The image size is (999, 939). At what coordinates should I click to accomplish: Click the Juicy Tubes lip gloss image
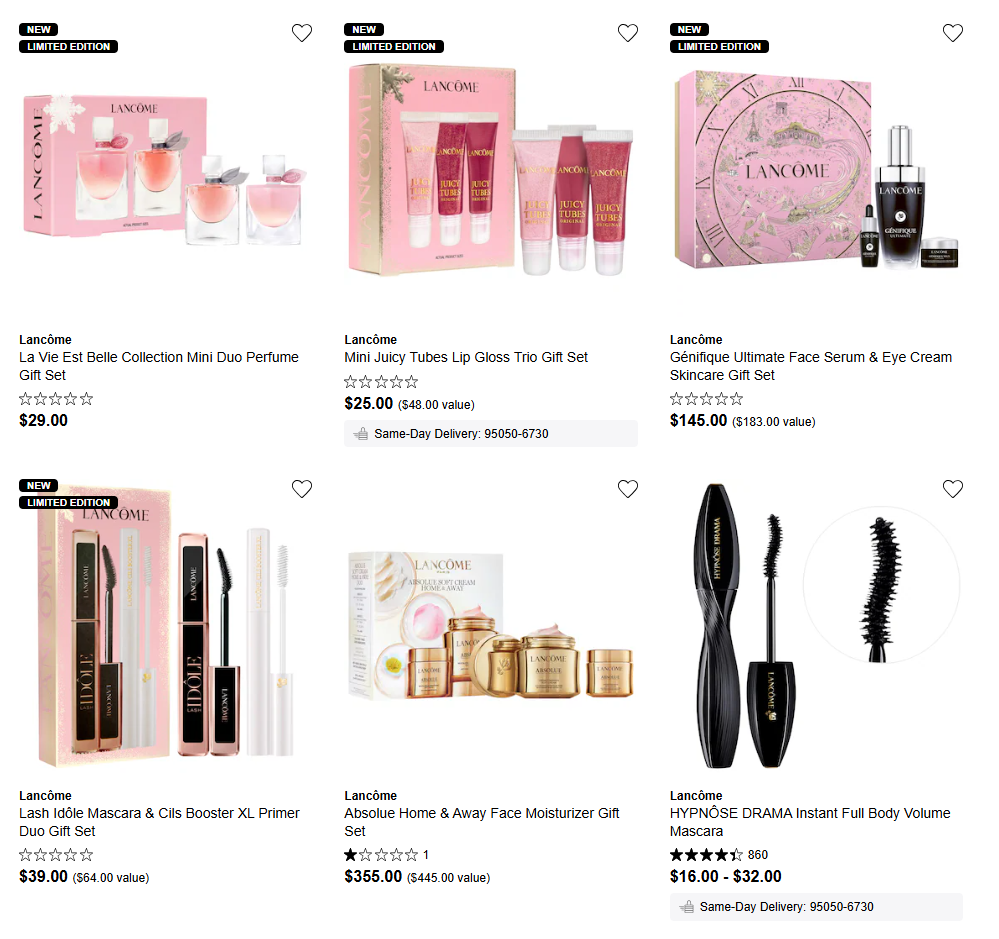click(491, 170)
